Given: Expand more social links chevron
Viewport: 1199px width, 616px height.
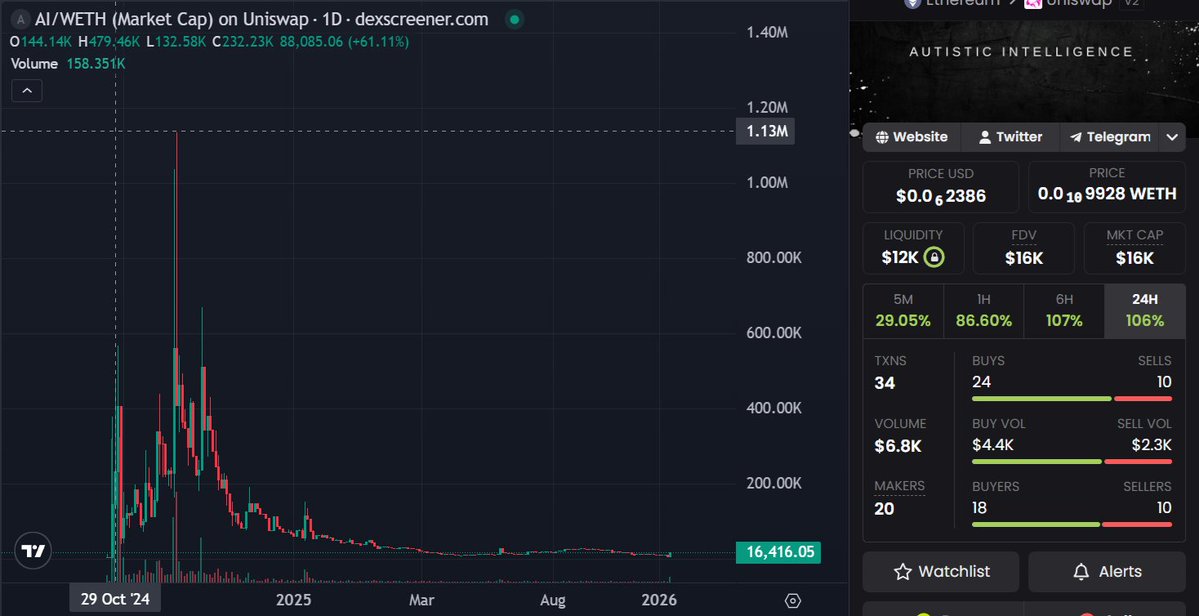Looking at the screenshot, I should [1172, 138].
